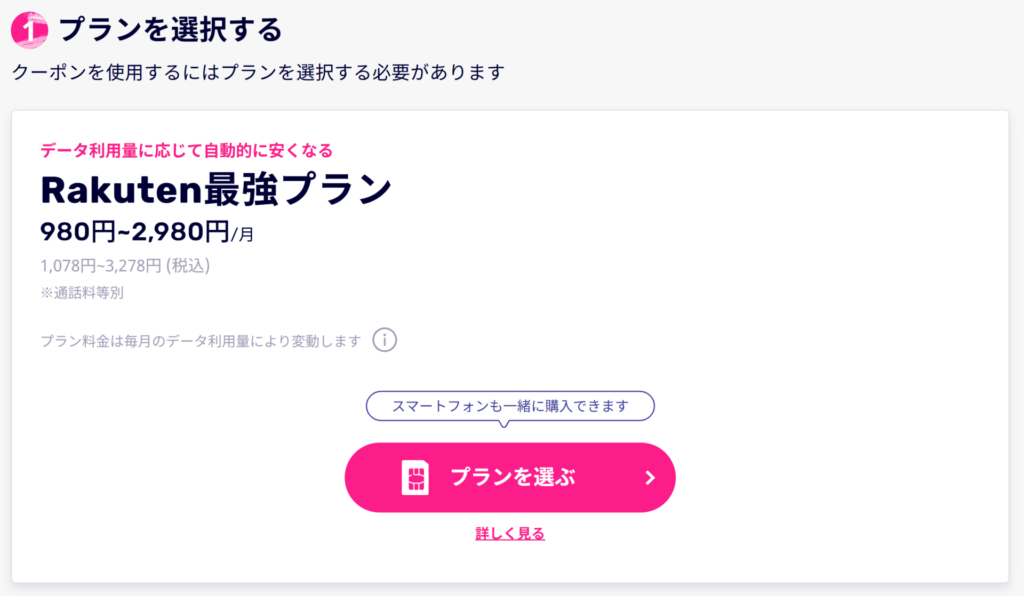Screen dimensions: 1024x596
Task: Click the (税込) tax-included label
Action: (x=187, y=266)
